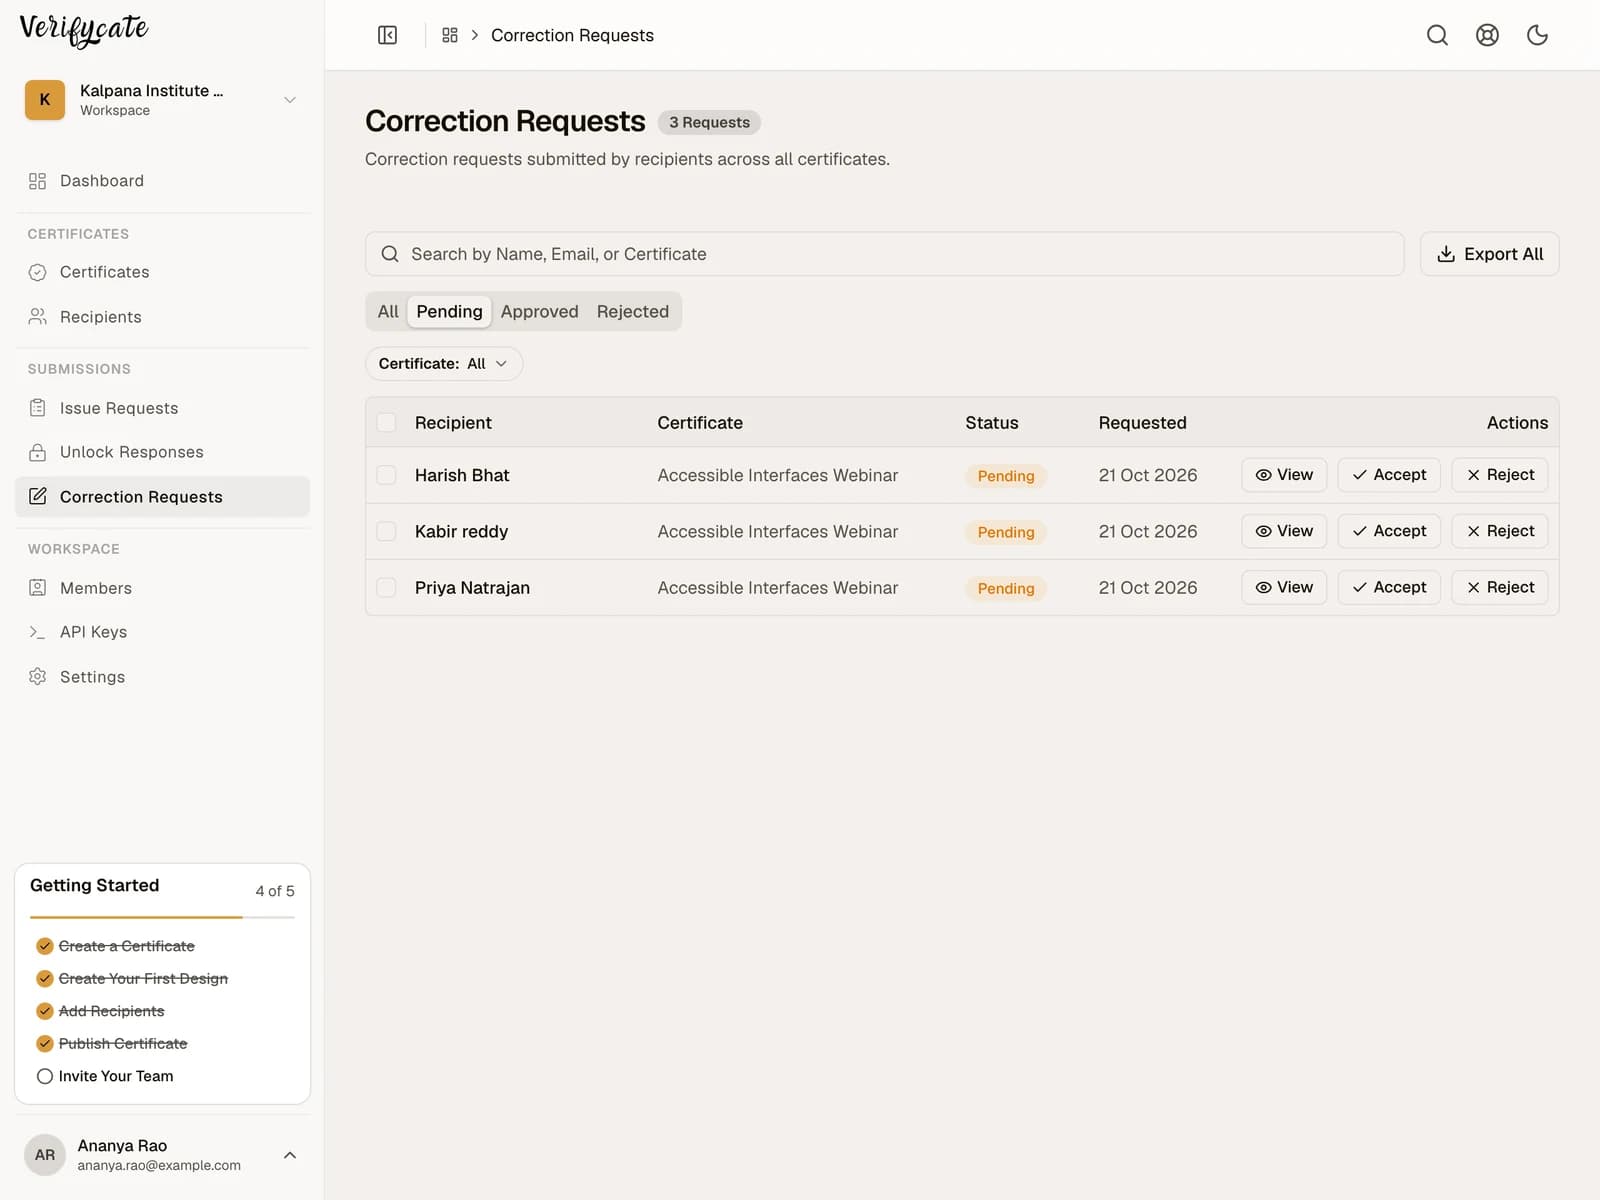
Task: Switch to the All tab
Action: [x=388, y=312]
